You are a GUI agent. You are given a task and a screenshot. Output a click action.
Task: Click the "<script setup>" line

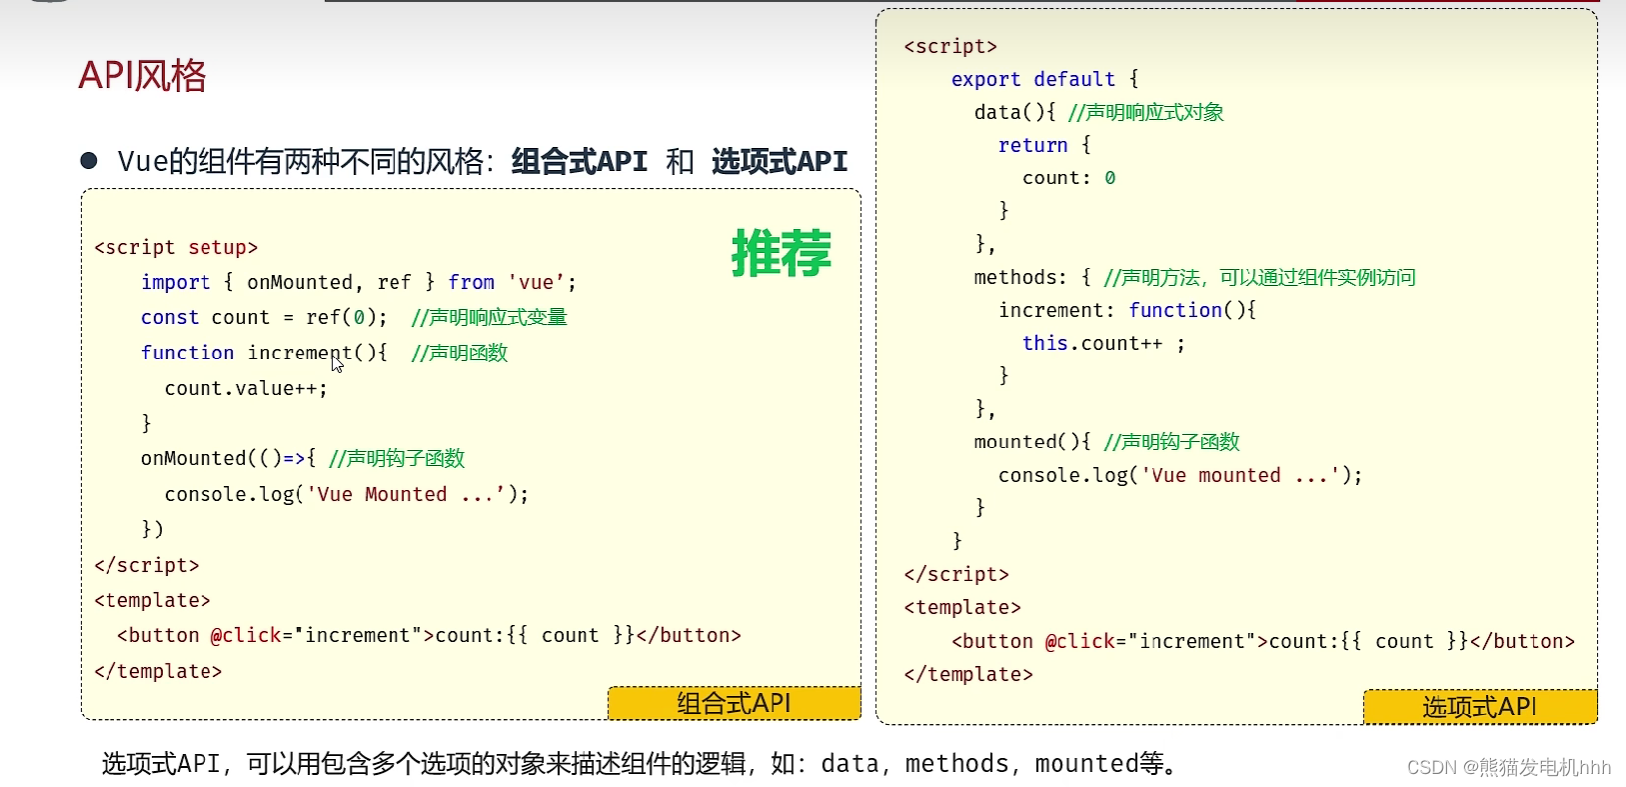pos(176,247)
